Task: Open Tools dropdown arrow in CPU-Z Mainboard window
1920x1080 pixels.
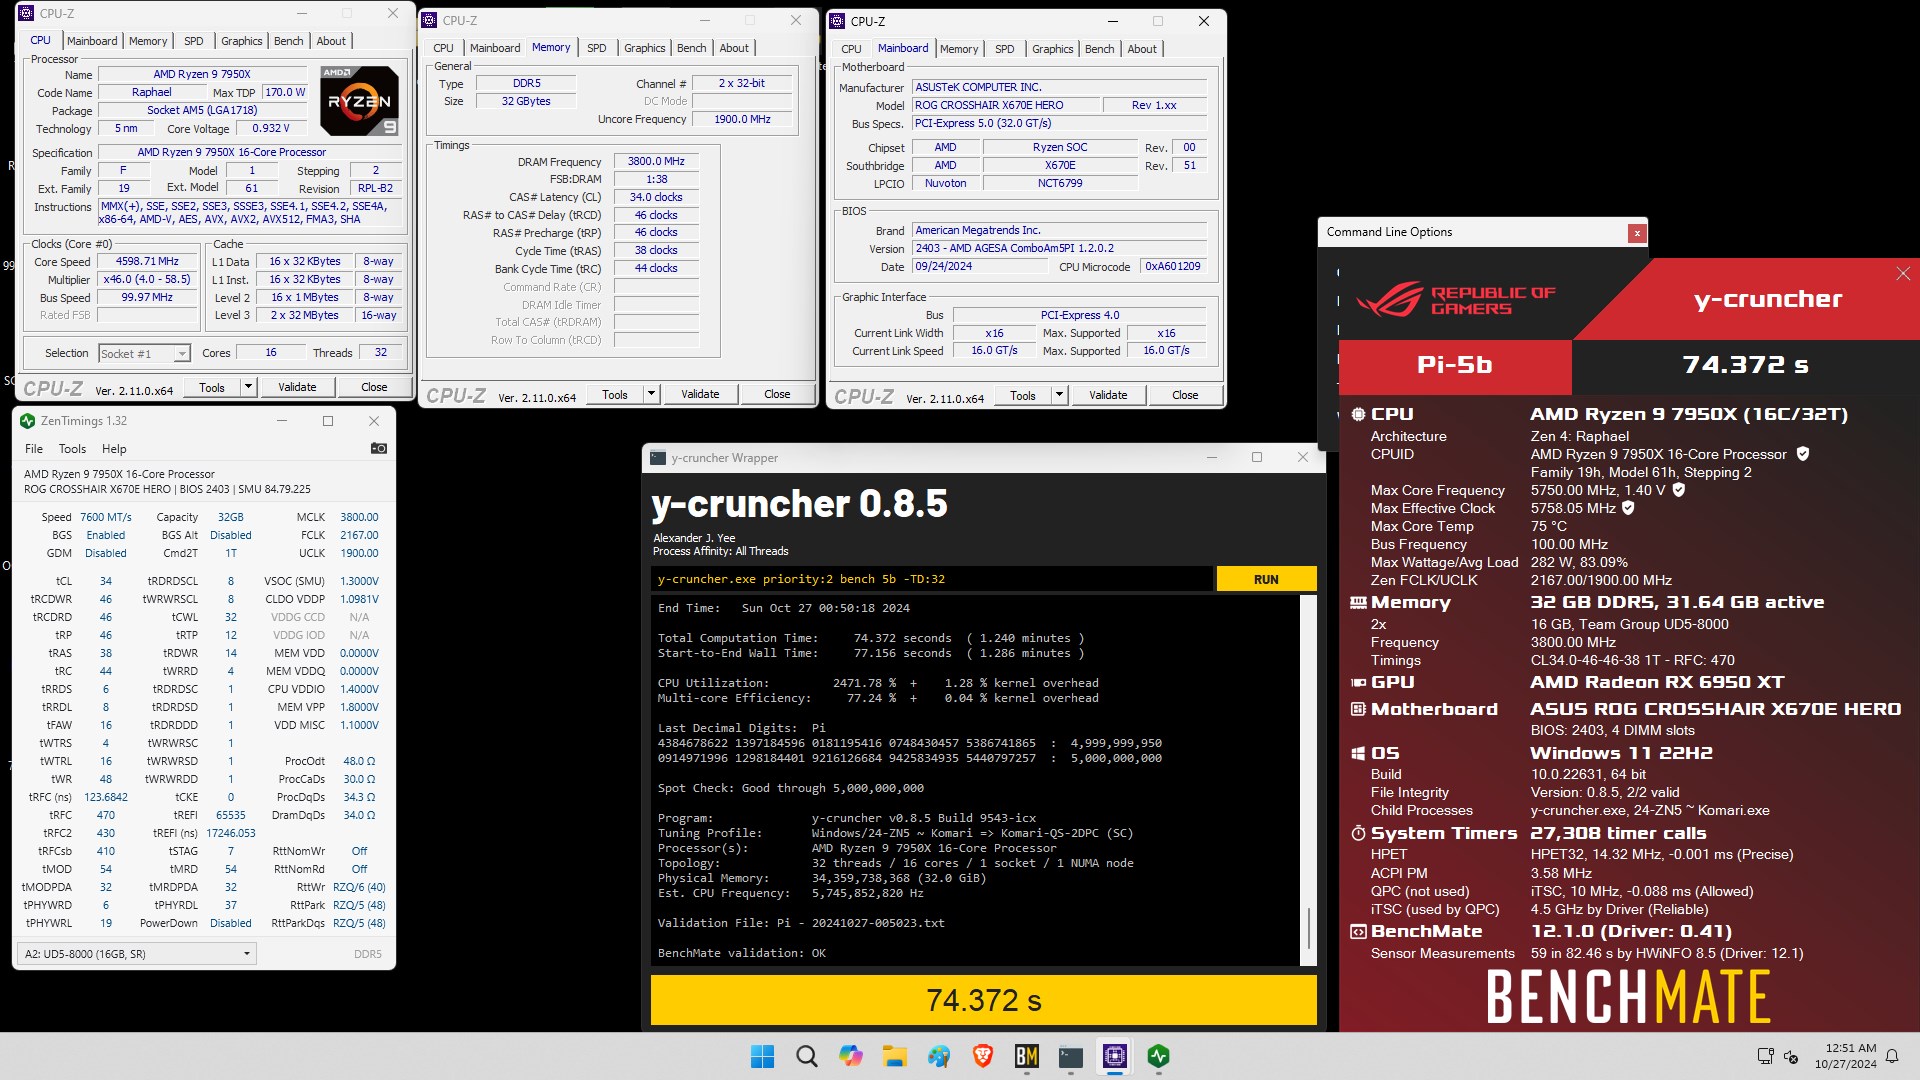Action: 1059,395
